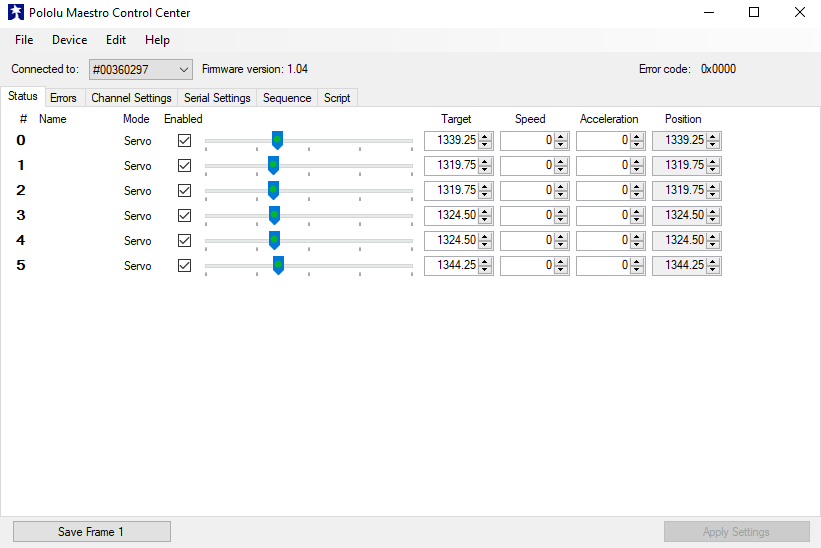Screen dimensions: 821x548
Task: Increase channel 2 Speed with up arrow
Action: click(561, 187)
